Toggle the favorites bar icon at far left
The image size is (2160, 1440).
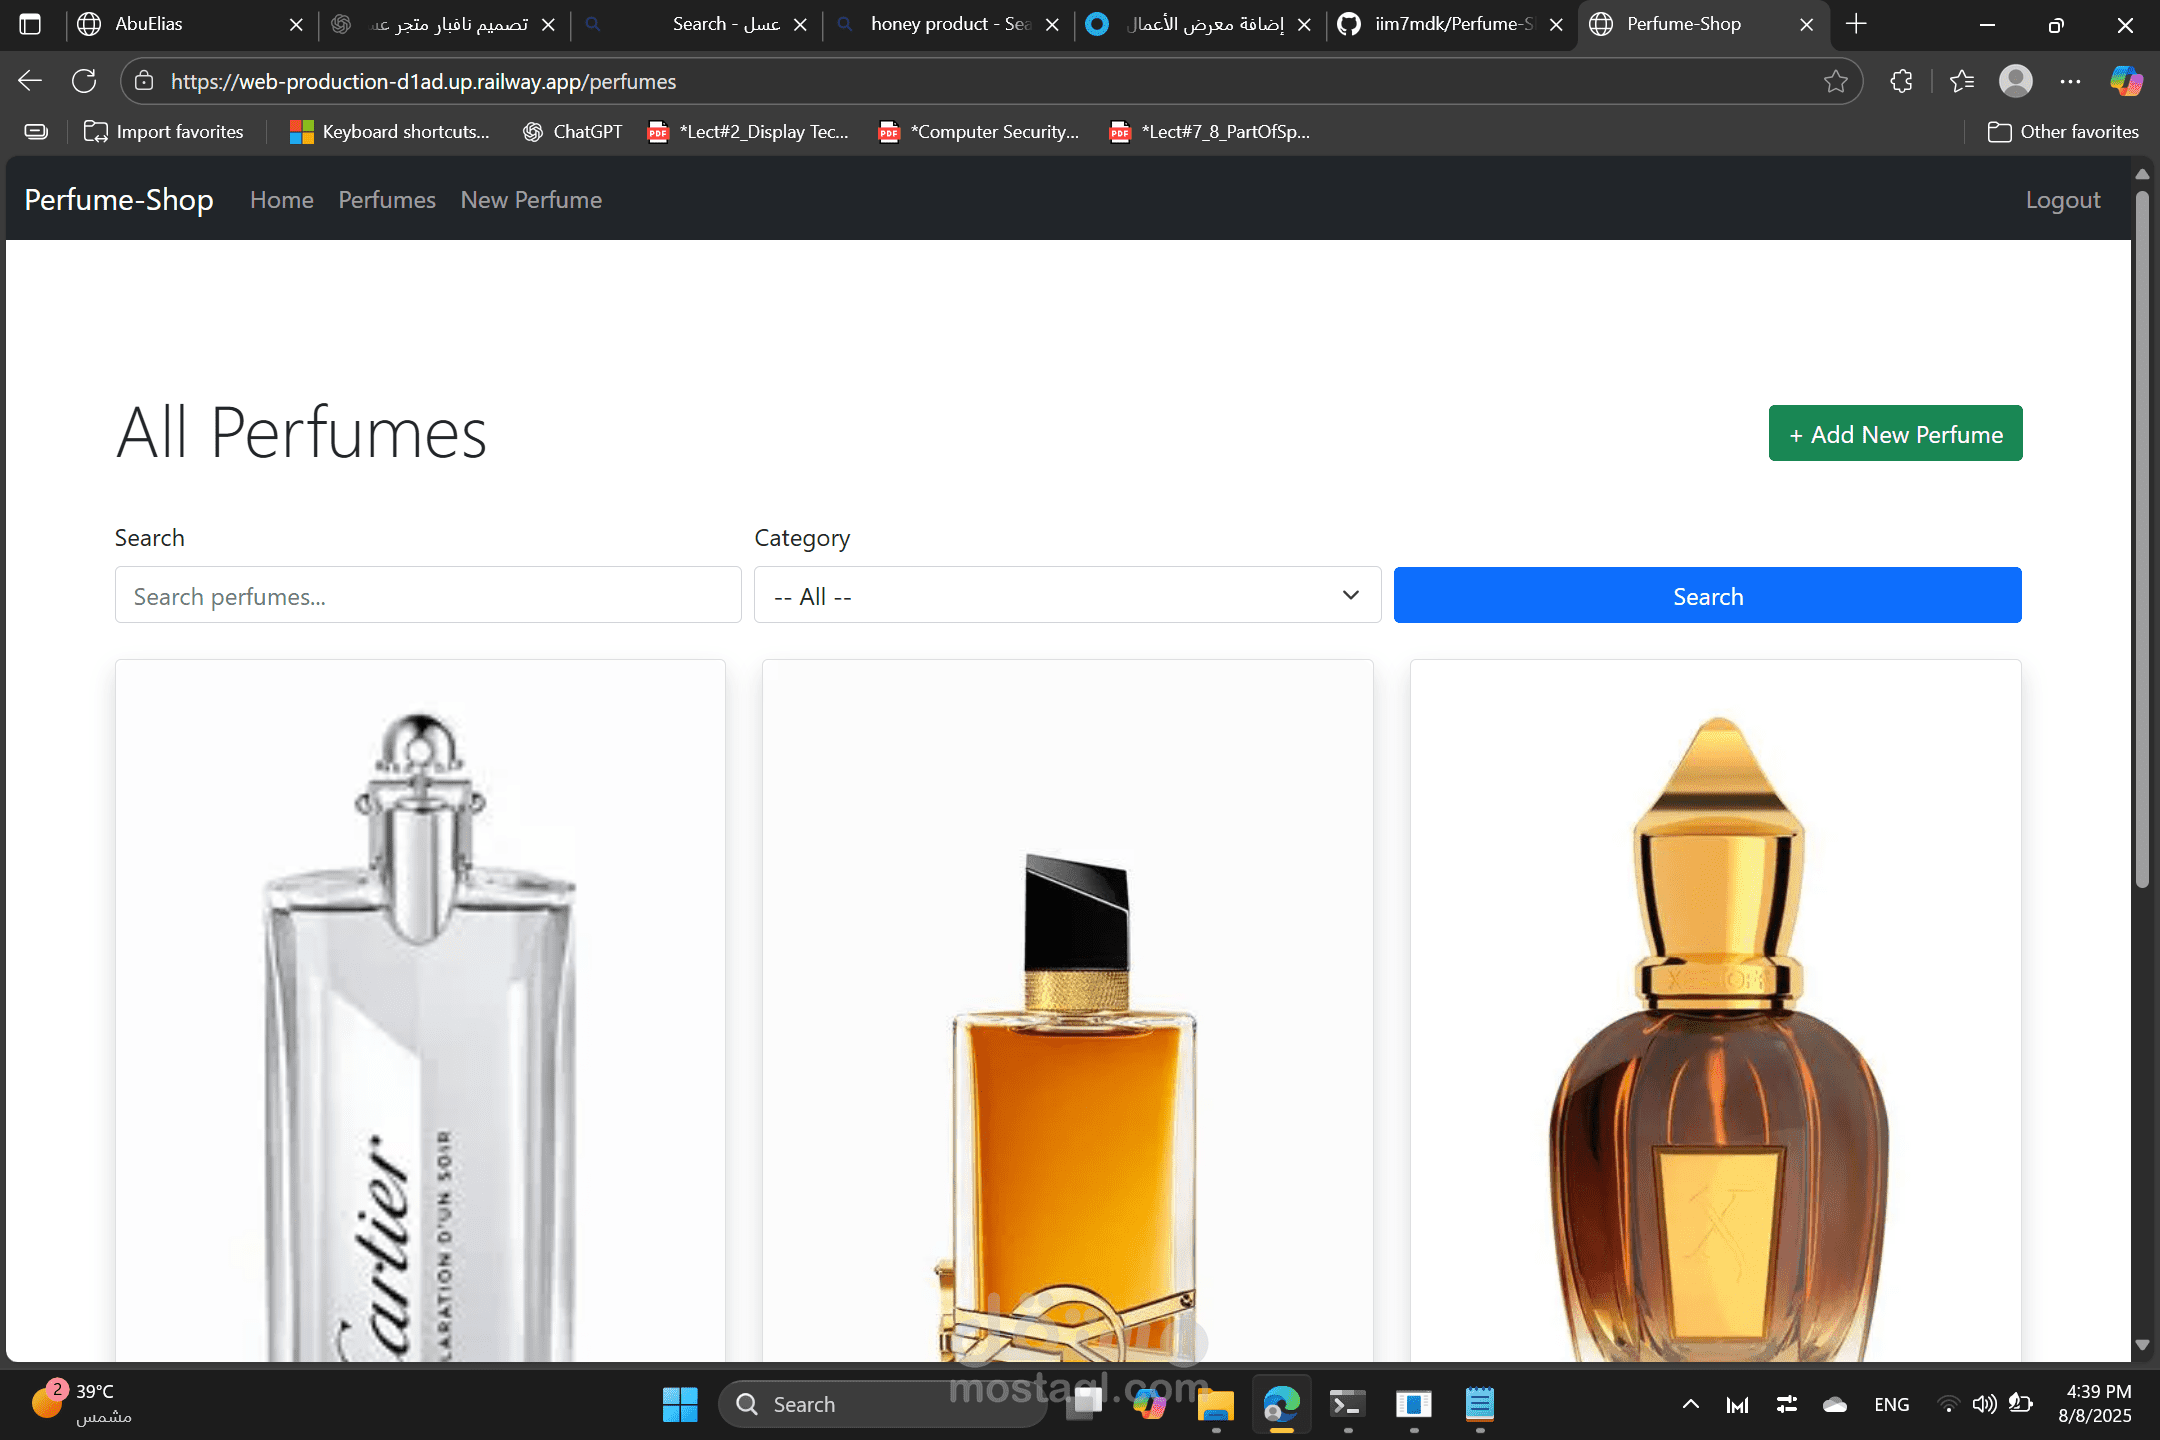click(x=36, y=132)
